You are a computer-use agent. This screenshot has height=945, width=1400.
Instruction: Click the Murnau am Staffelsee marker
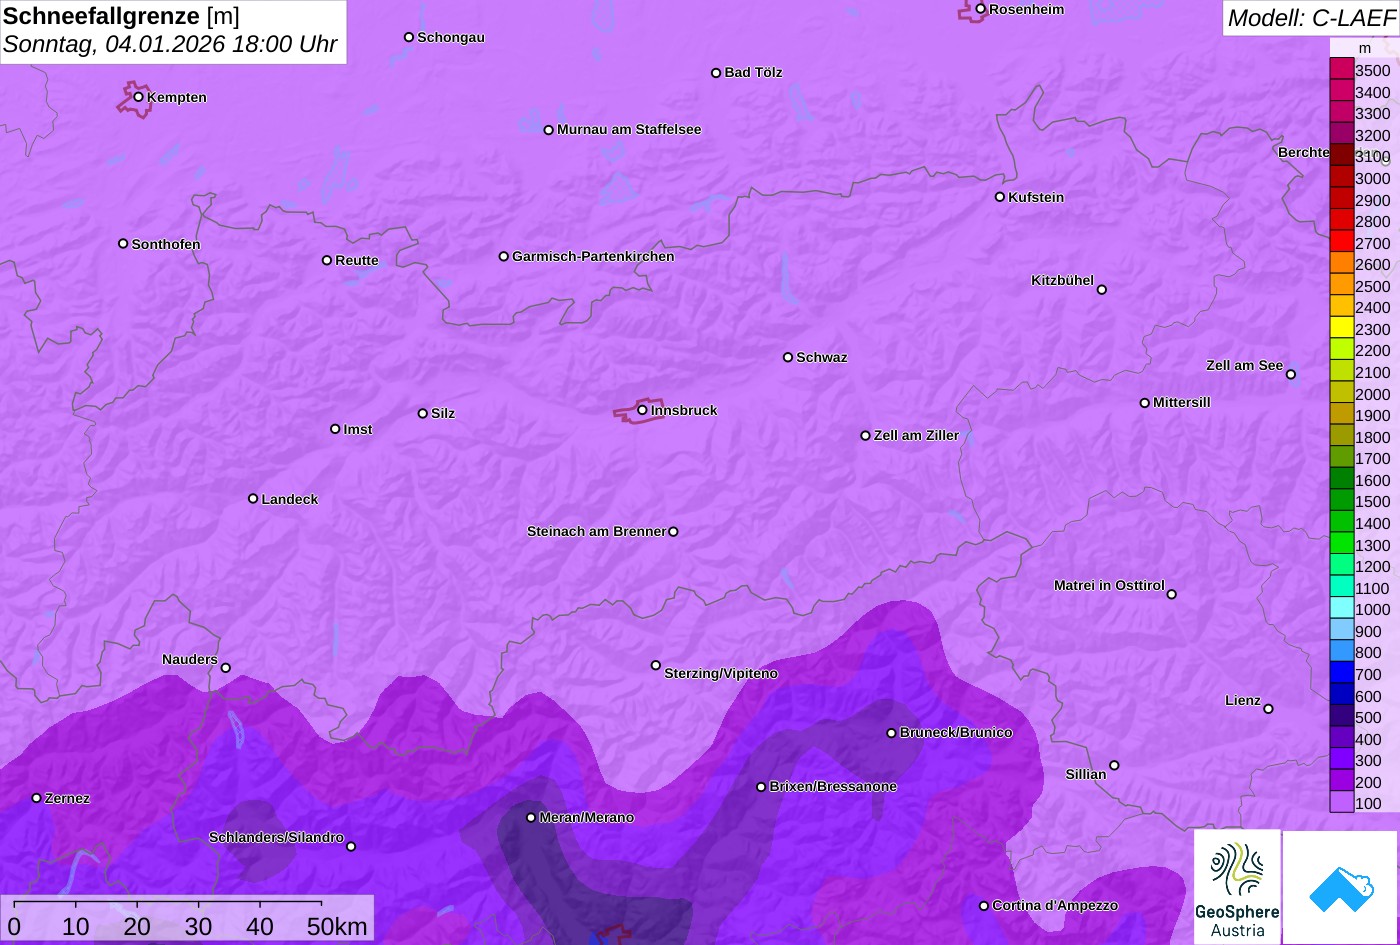(x=549, y=130)
